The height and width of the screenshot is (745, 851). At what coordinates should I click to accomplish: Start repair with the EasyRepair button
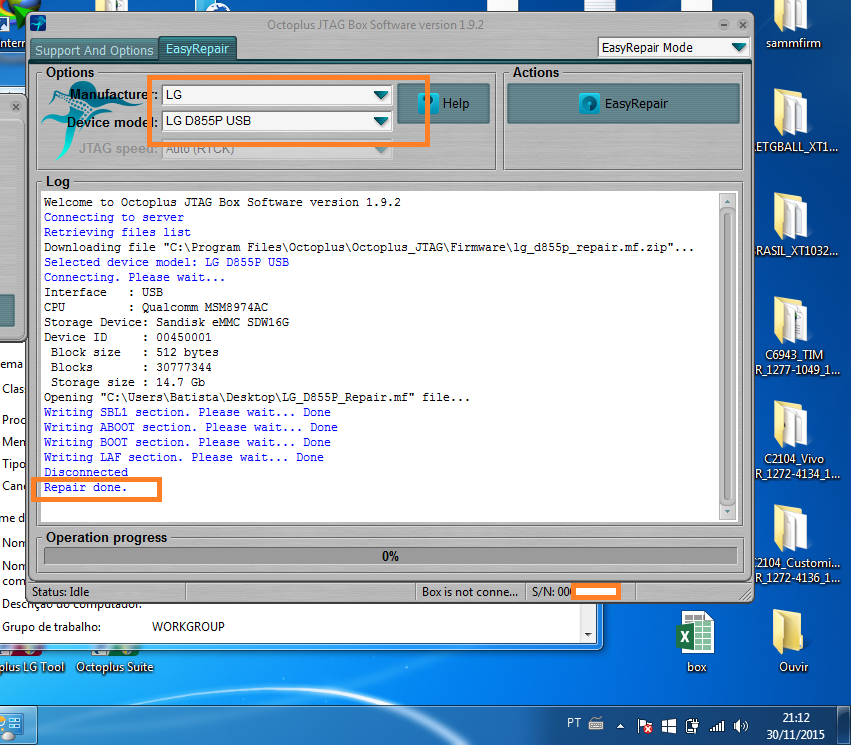click(x=623, y=103)
